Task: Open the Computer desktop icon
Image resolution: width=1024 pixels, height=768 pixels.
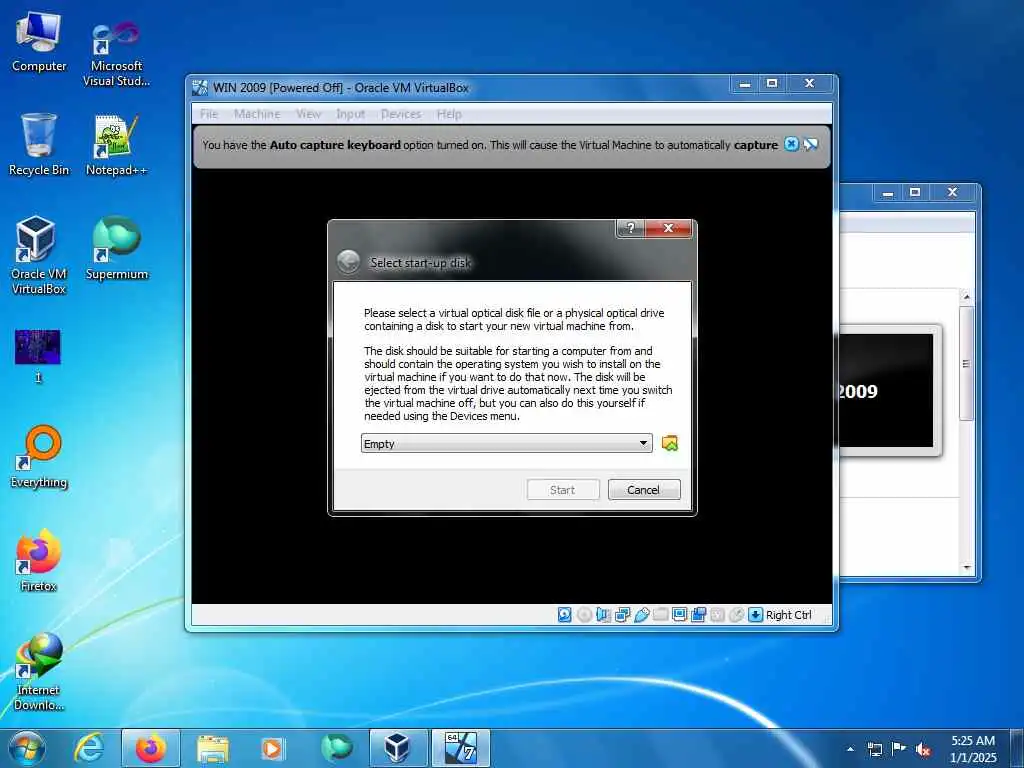Action: point(39,42)
